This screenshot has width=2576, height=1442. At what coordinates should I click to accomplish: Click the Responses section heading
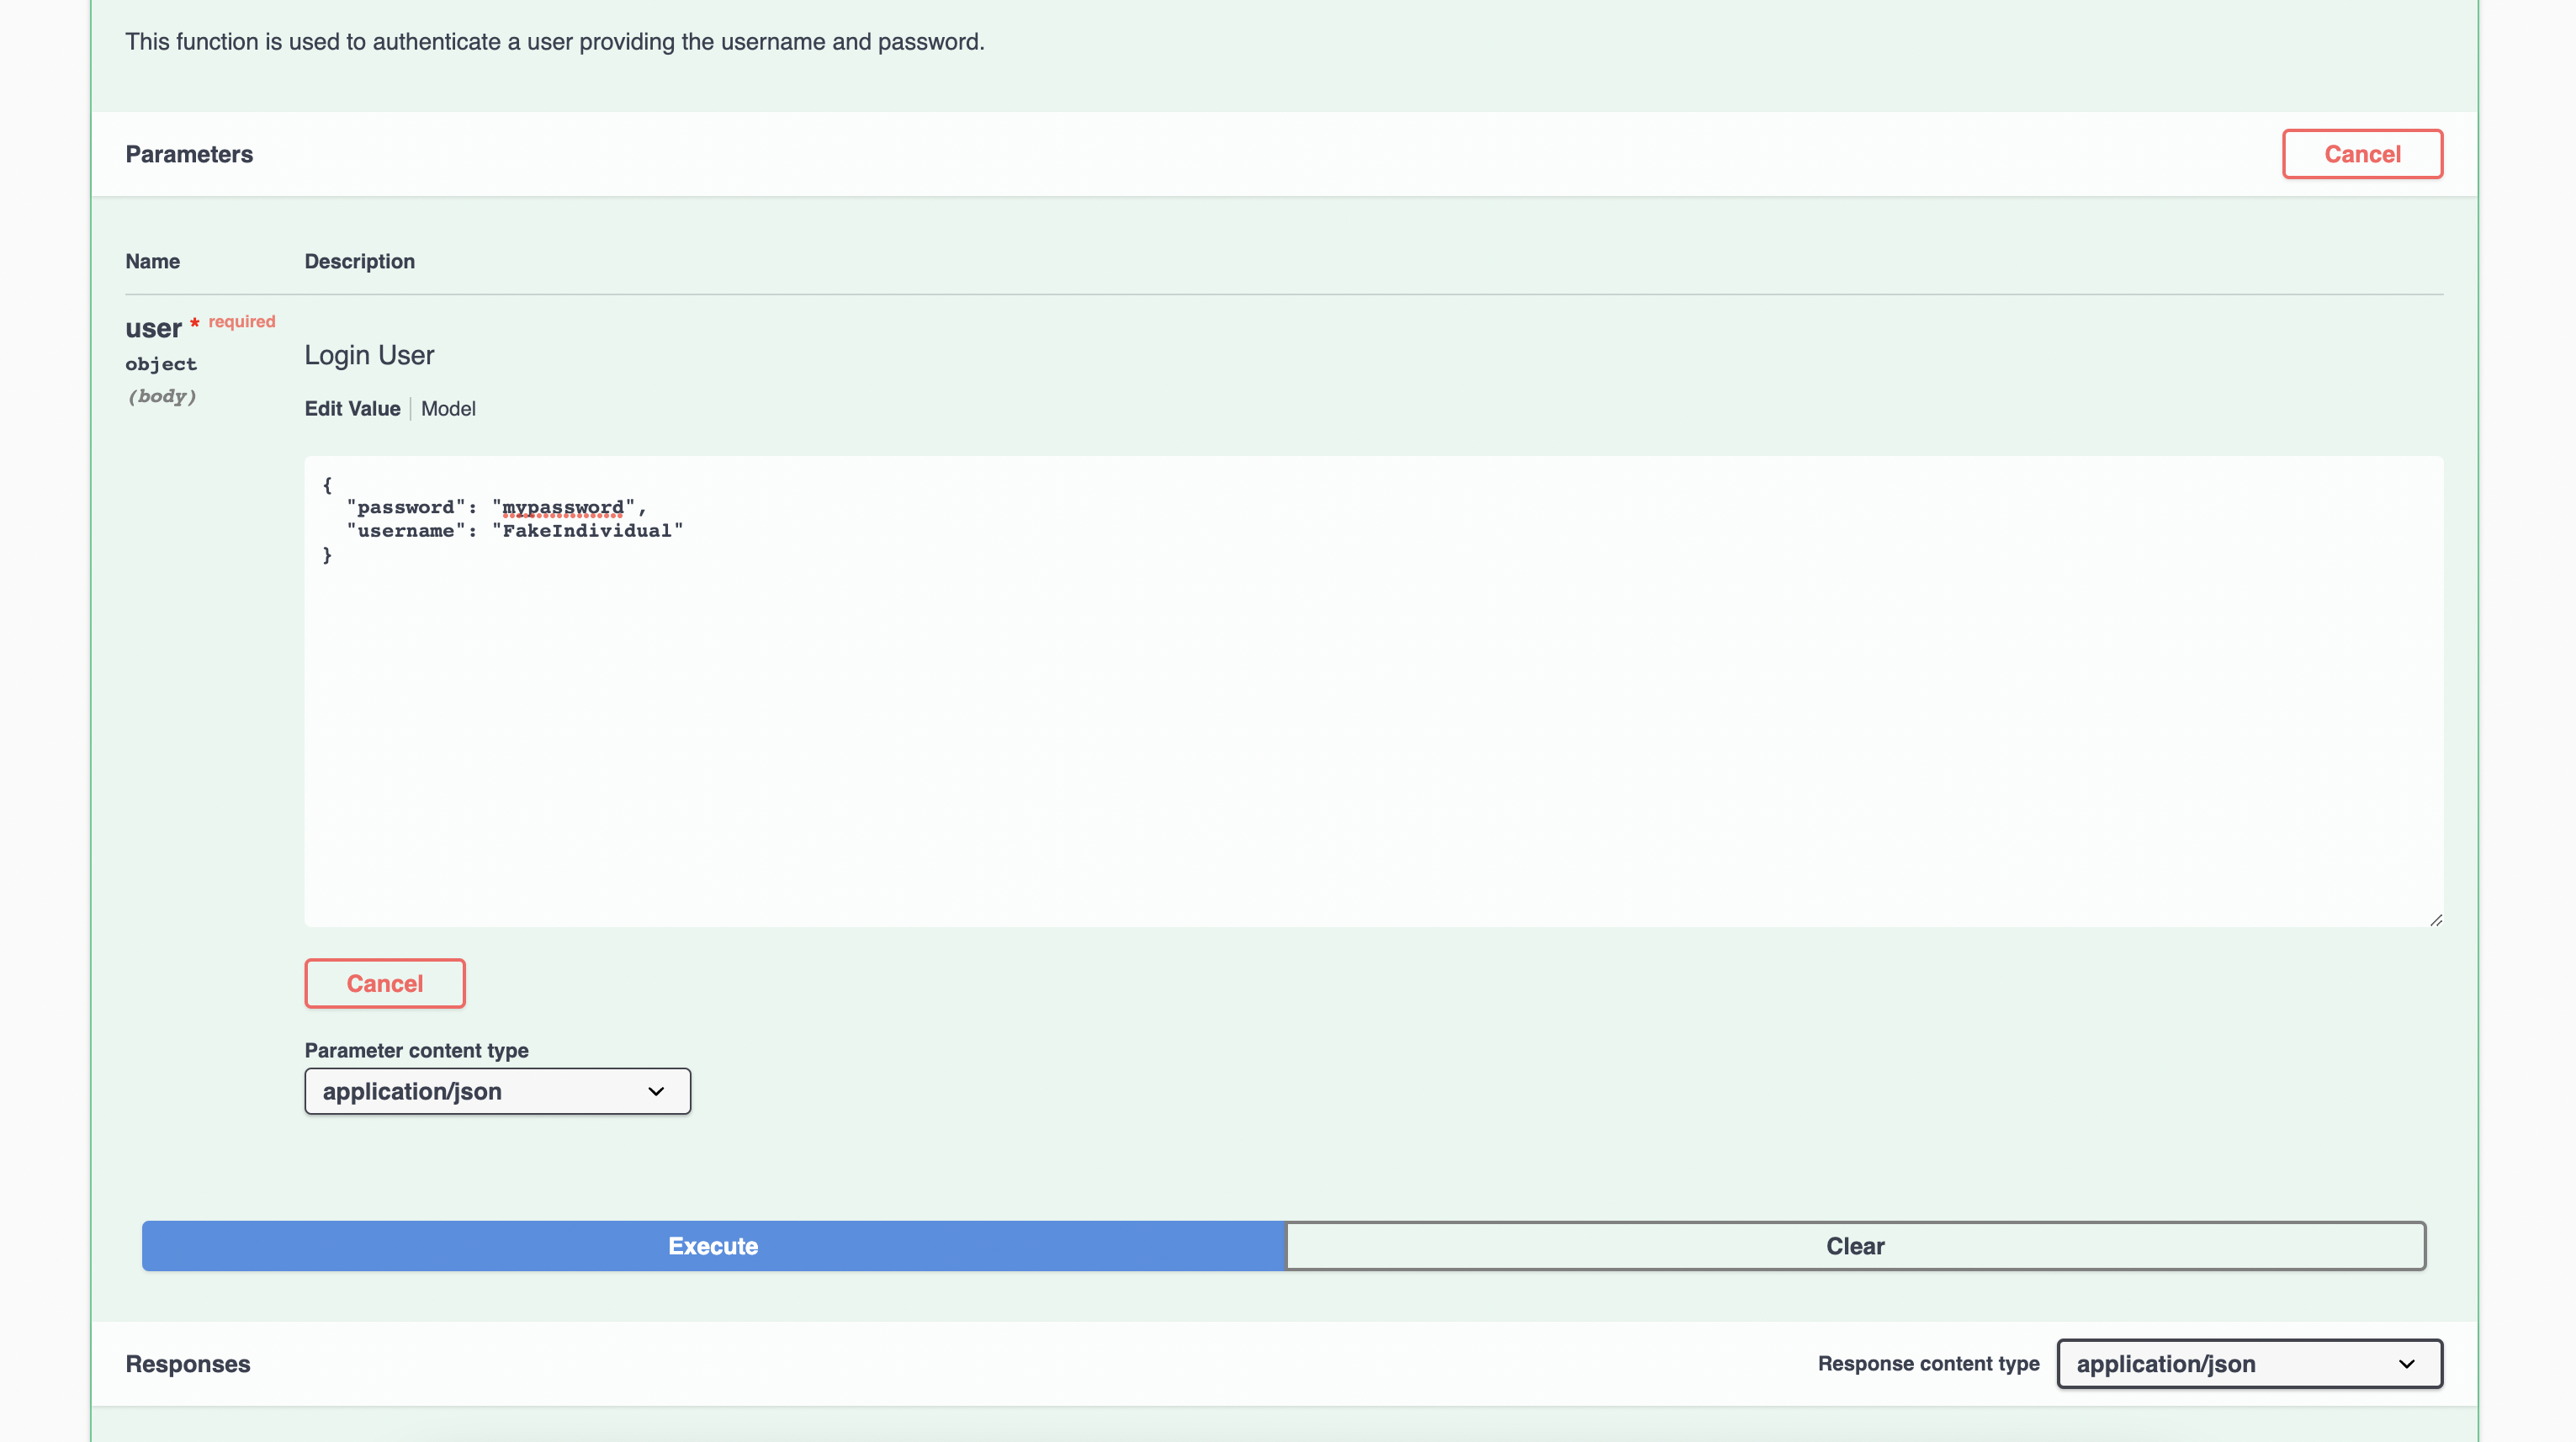[x=188, y=1364]
